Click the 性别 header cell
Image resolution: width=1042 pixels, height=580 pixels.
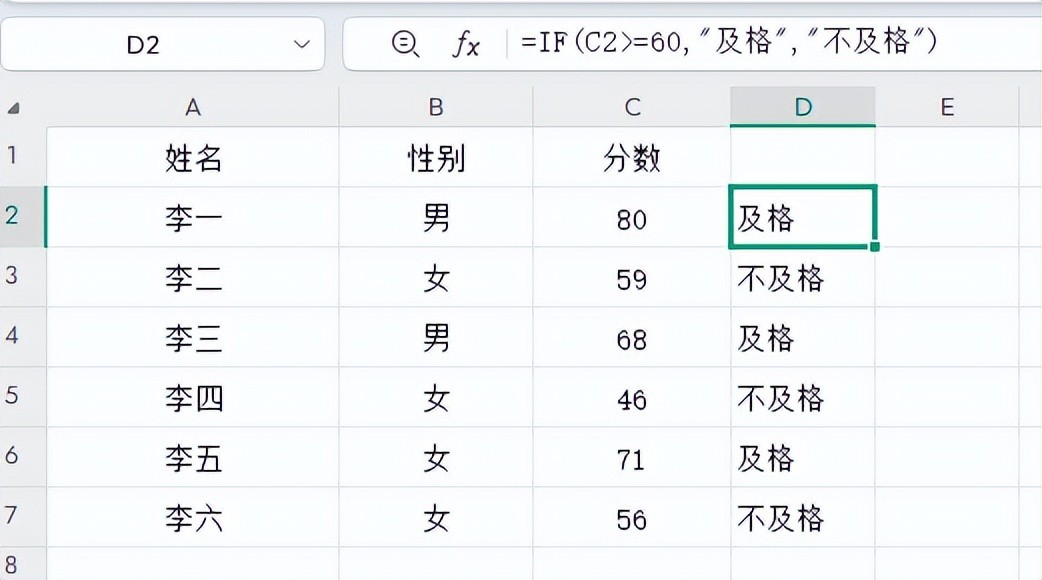436,158
